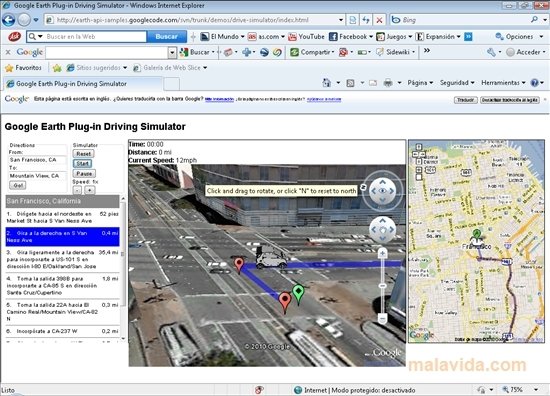Click the Earth move joystick control
The height and width of the screenshot is (396, 550).
(x=382, y=230)
